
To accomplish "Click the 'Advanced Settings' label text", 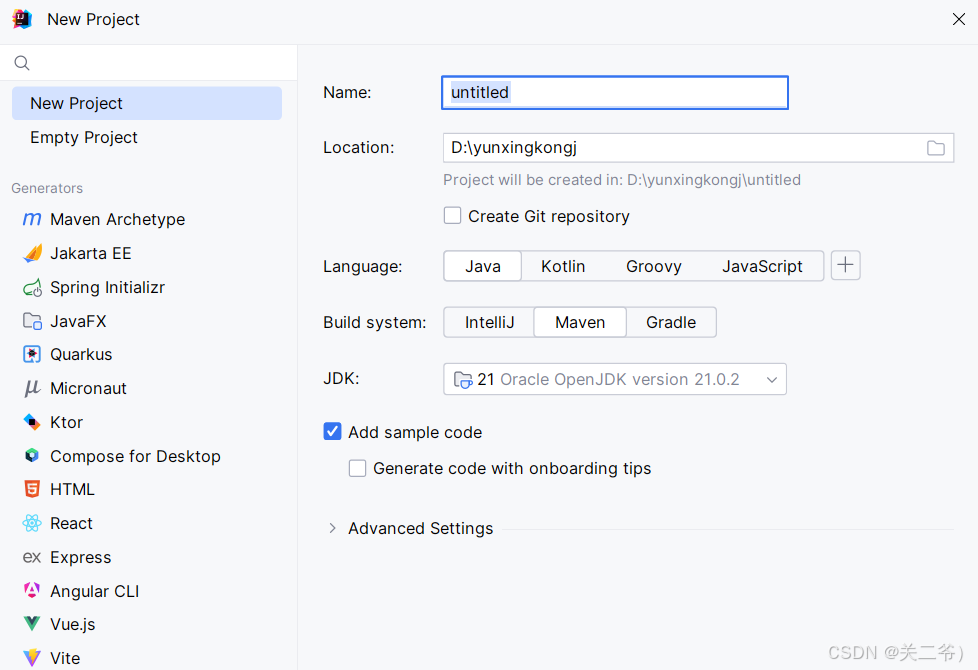I will [420, 528].
